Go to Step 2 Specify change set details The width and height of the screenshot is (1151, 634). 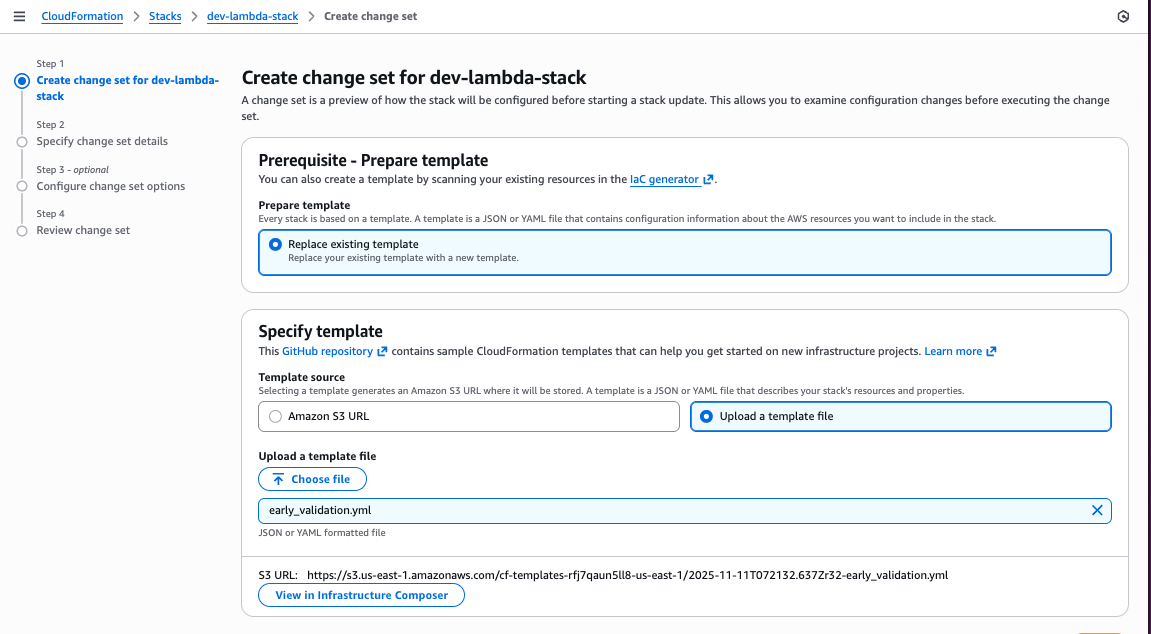102,141
